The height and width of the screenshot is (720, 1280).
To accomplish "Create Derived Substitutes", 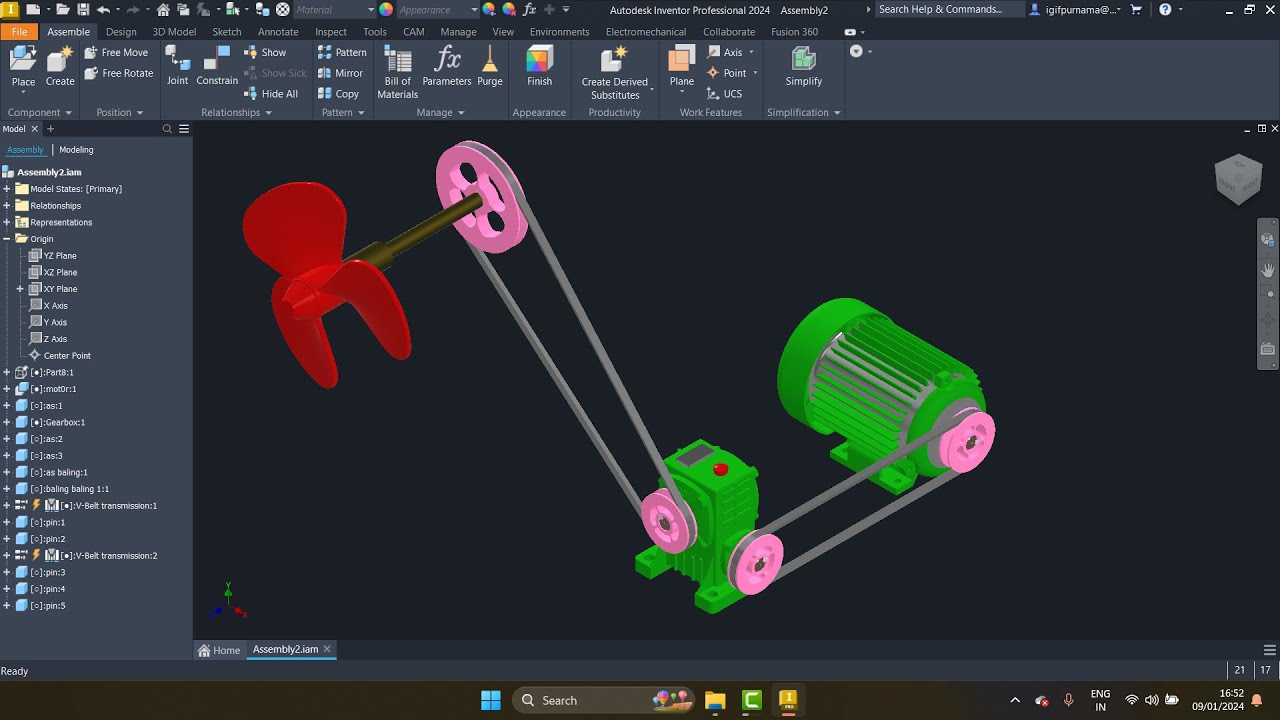I will tap(615, 72).
